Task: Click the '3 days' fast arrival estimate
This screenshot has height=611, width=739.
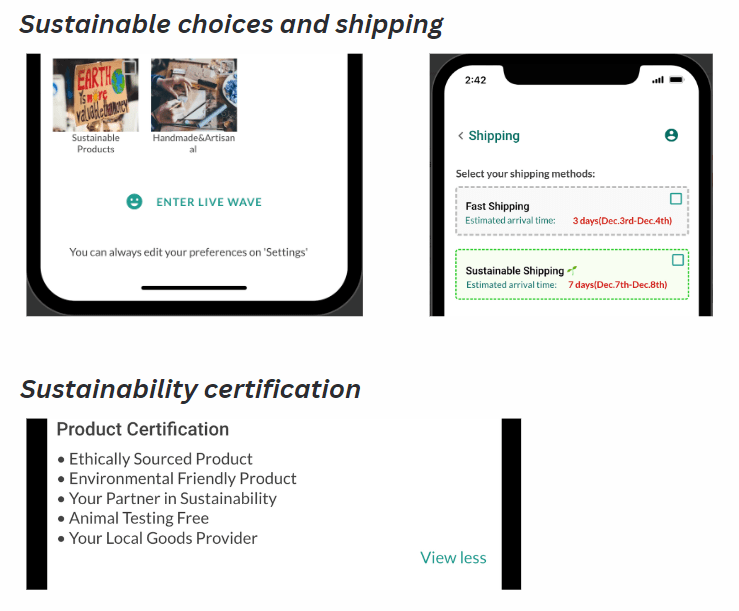Action: 622,220
